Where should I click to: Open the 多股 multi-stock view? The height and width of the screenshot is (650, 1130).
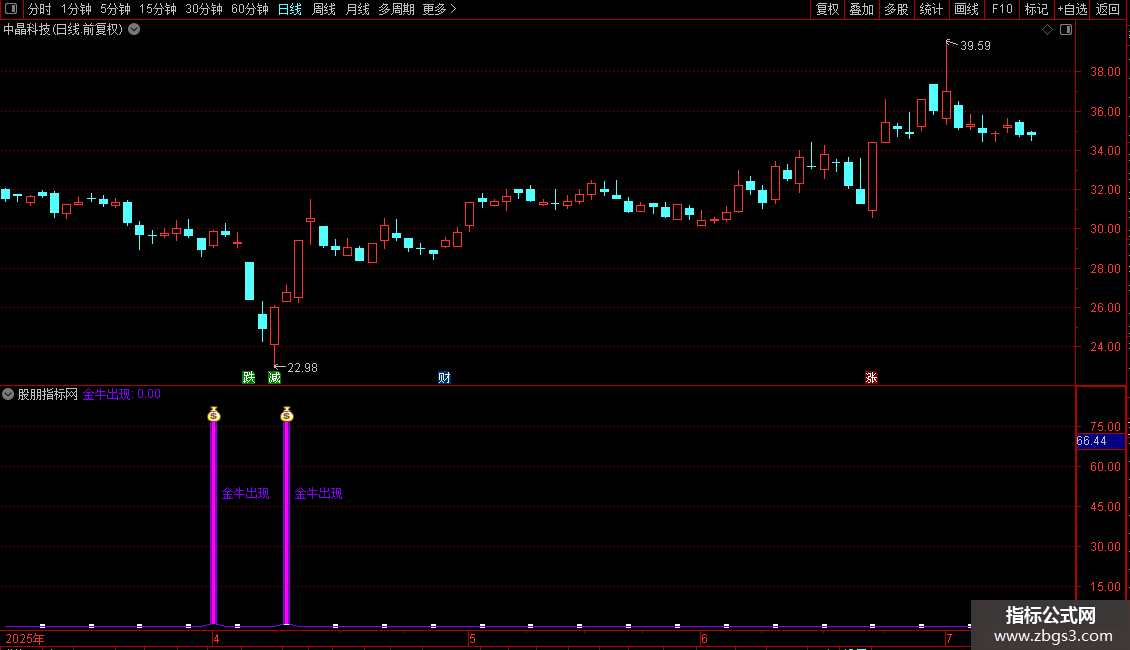tap(896, 9)
